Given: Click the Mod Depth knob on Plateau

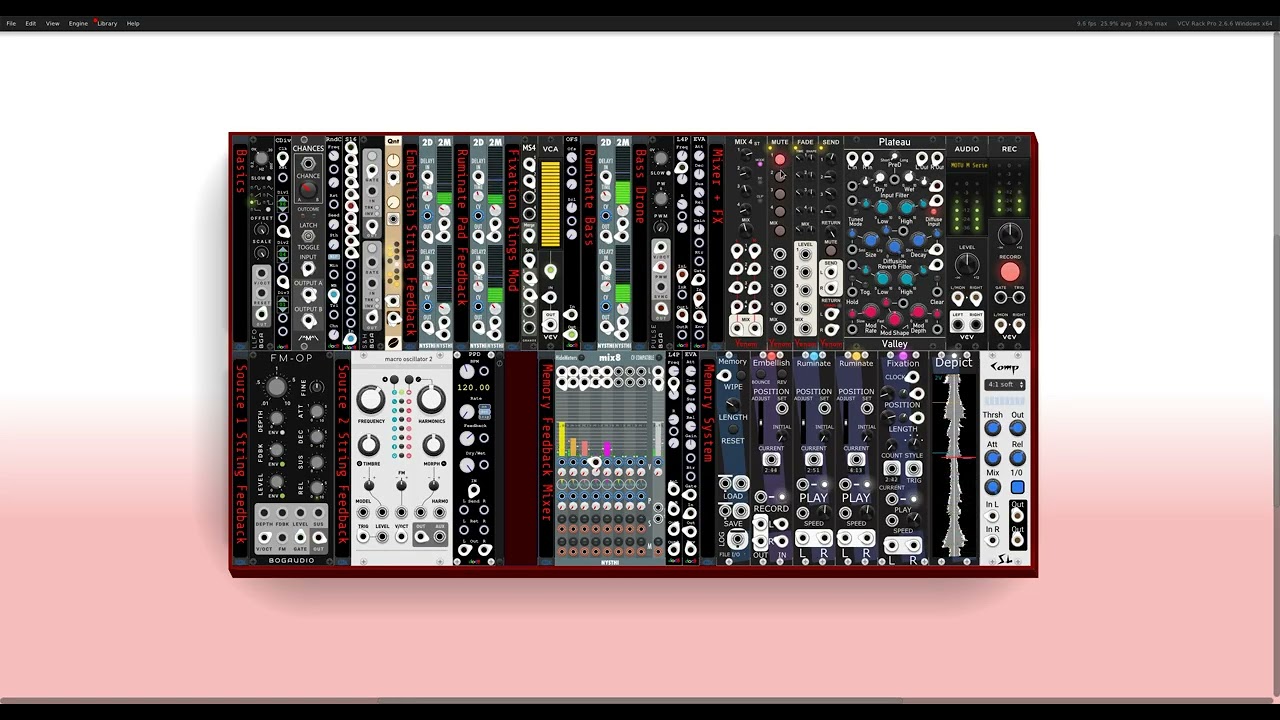Looking at the screenshot, I should [x=918, y=312].
